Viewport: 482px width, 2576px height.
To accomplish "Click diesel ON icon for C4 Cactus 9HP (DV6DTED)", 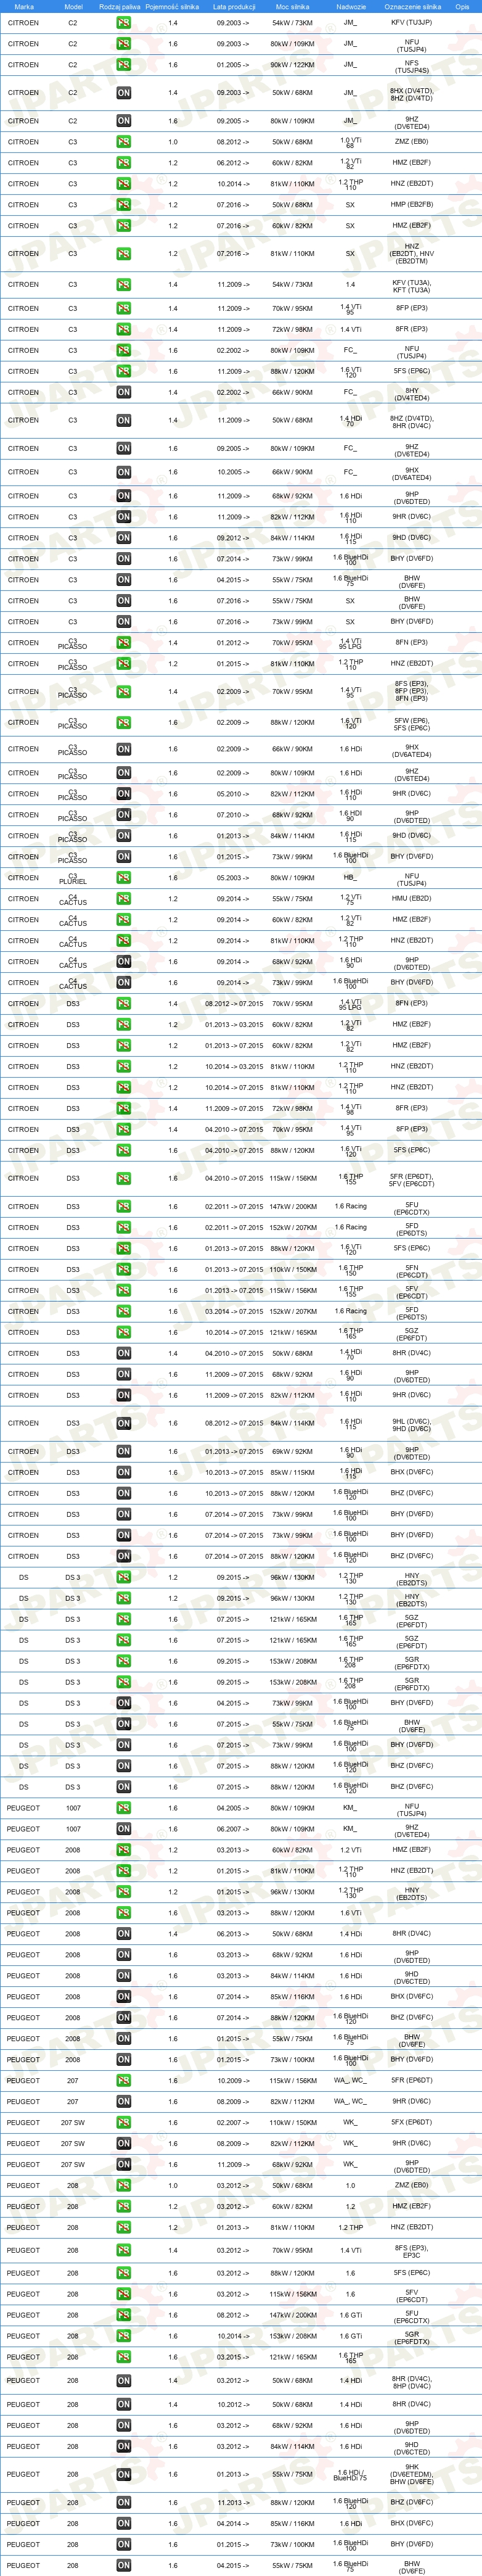I will pyautogui.click(x=123, y=962).
